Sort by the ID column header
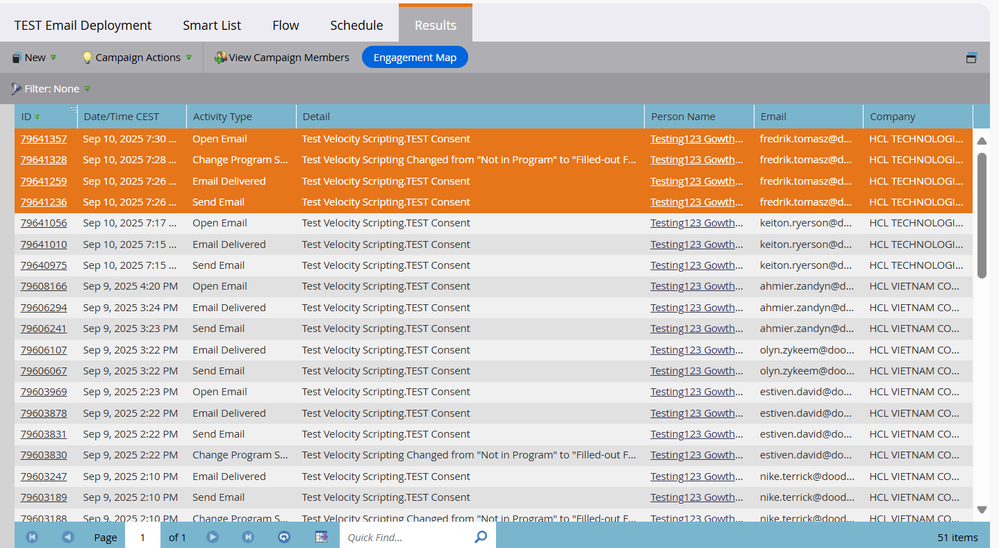 coord(46,117)
